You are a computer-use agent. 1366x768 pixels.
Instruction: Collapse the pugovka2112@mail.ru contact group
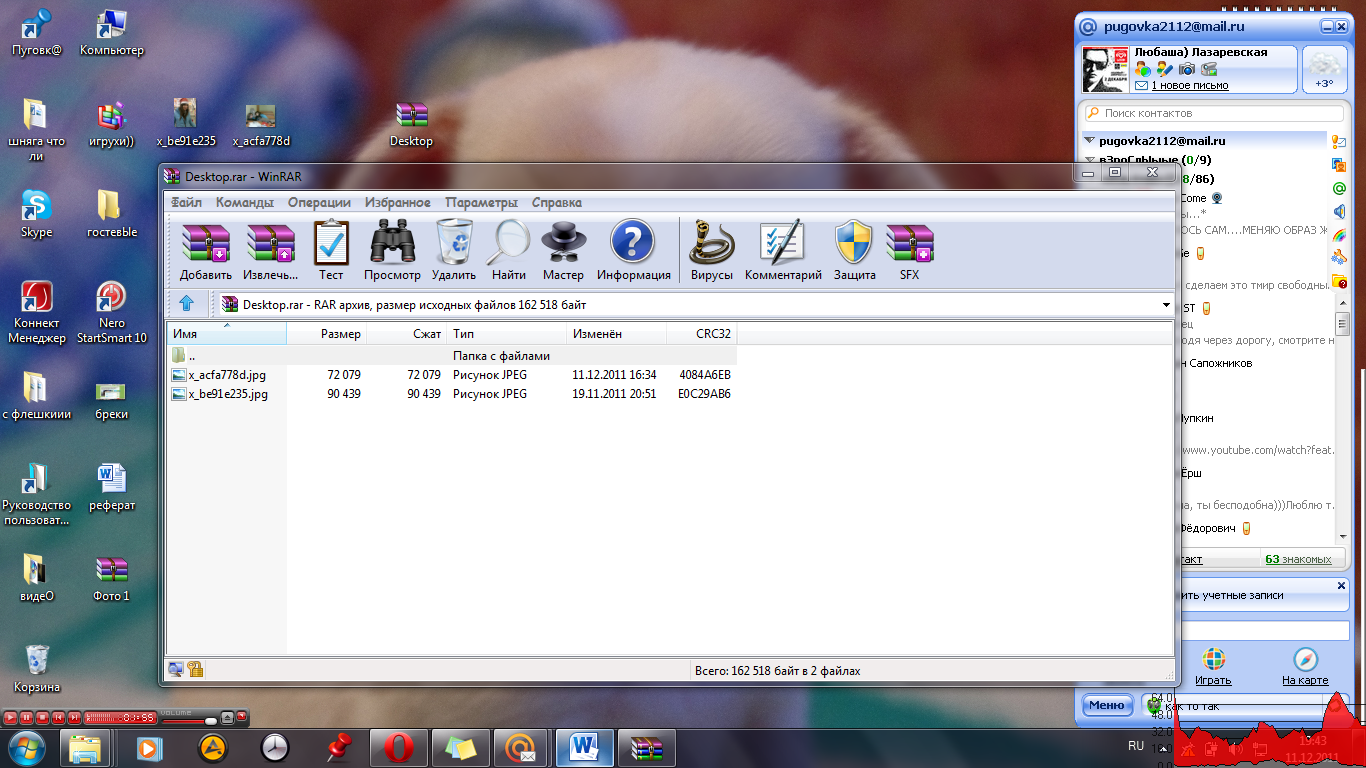coord(1091,141)
